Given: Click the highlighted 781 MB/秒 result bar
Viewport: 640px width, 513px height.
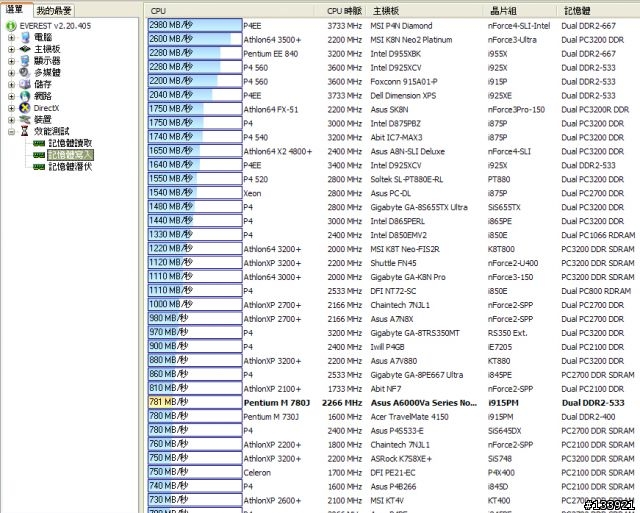Looking at the screenshot, I should [195, 402].
